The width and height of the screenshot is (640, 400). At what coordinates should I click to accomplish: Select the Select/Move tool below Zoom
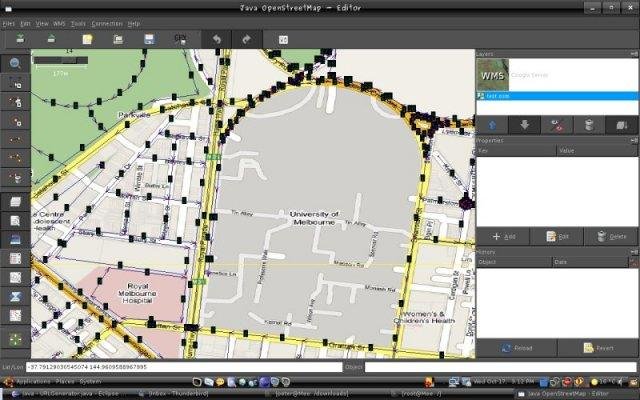(15, 82)
